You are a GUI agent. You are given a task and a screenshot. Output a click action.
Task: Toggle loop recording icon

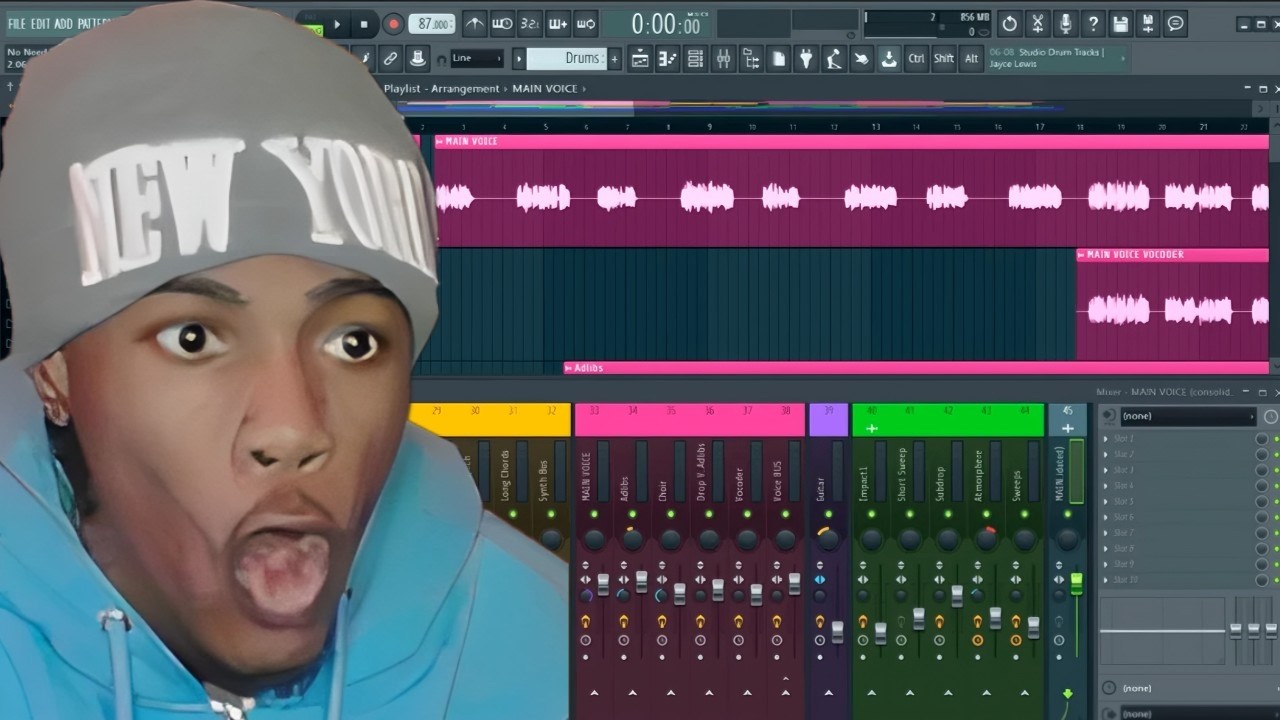[x=586, y=24]
